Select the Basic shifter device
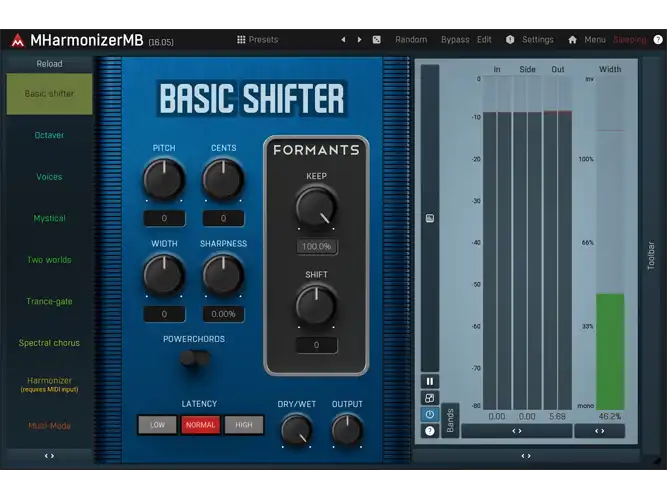The width and height of the screenshot is (667, 500). (x=49, y=94)
